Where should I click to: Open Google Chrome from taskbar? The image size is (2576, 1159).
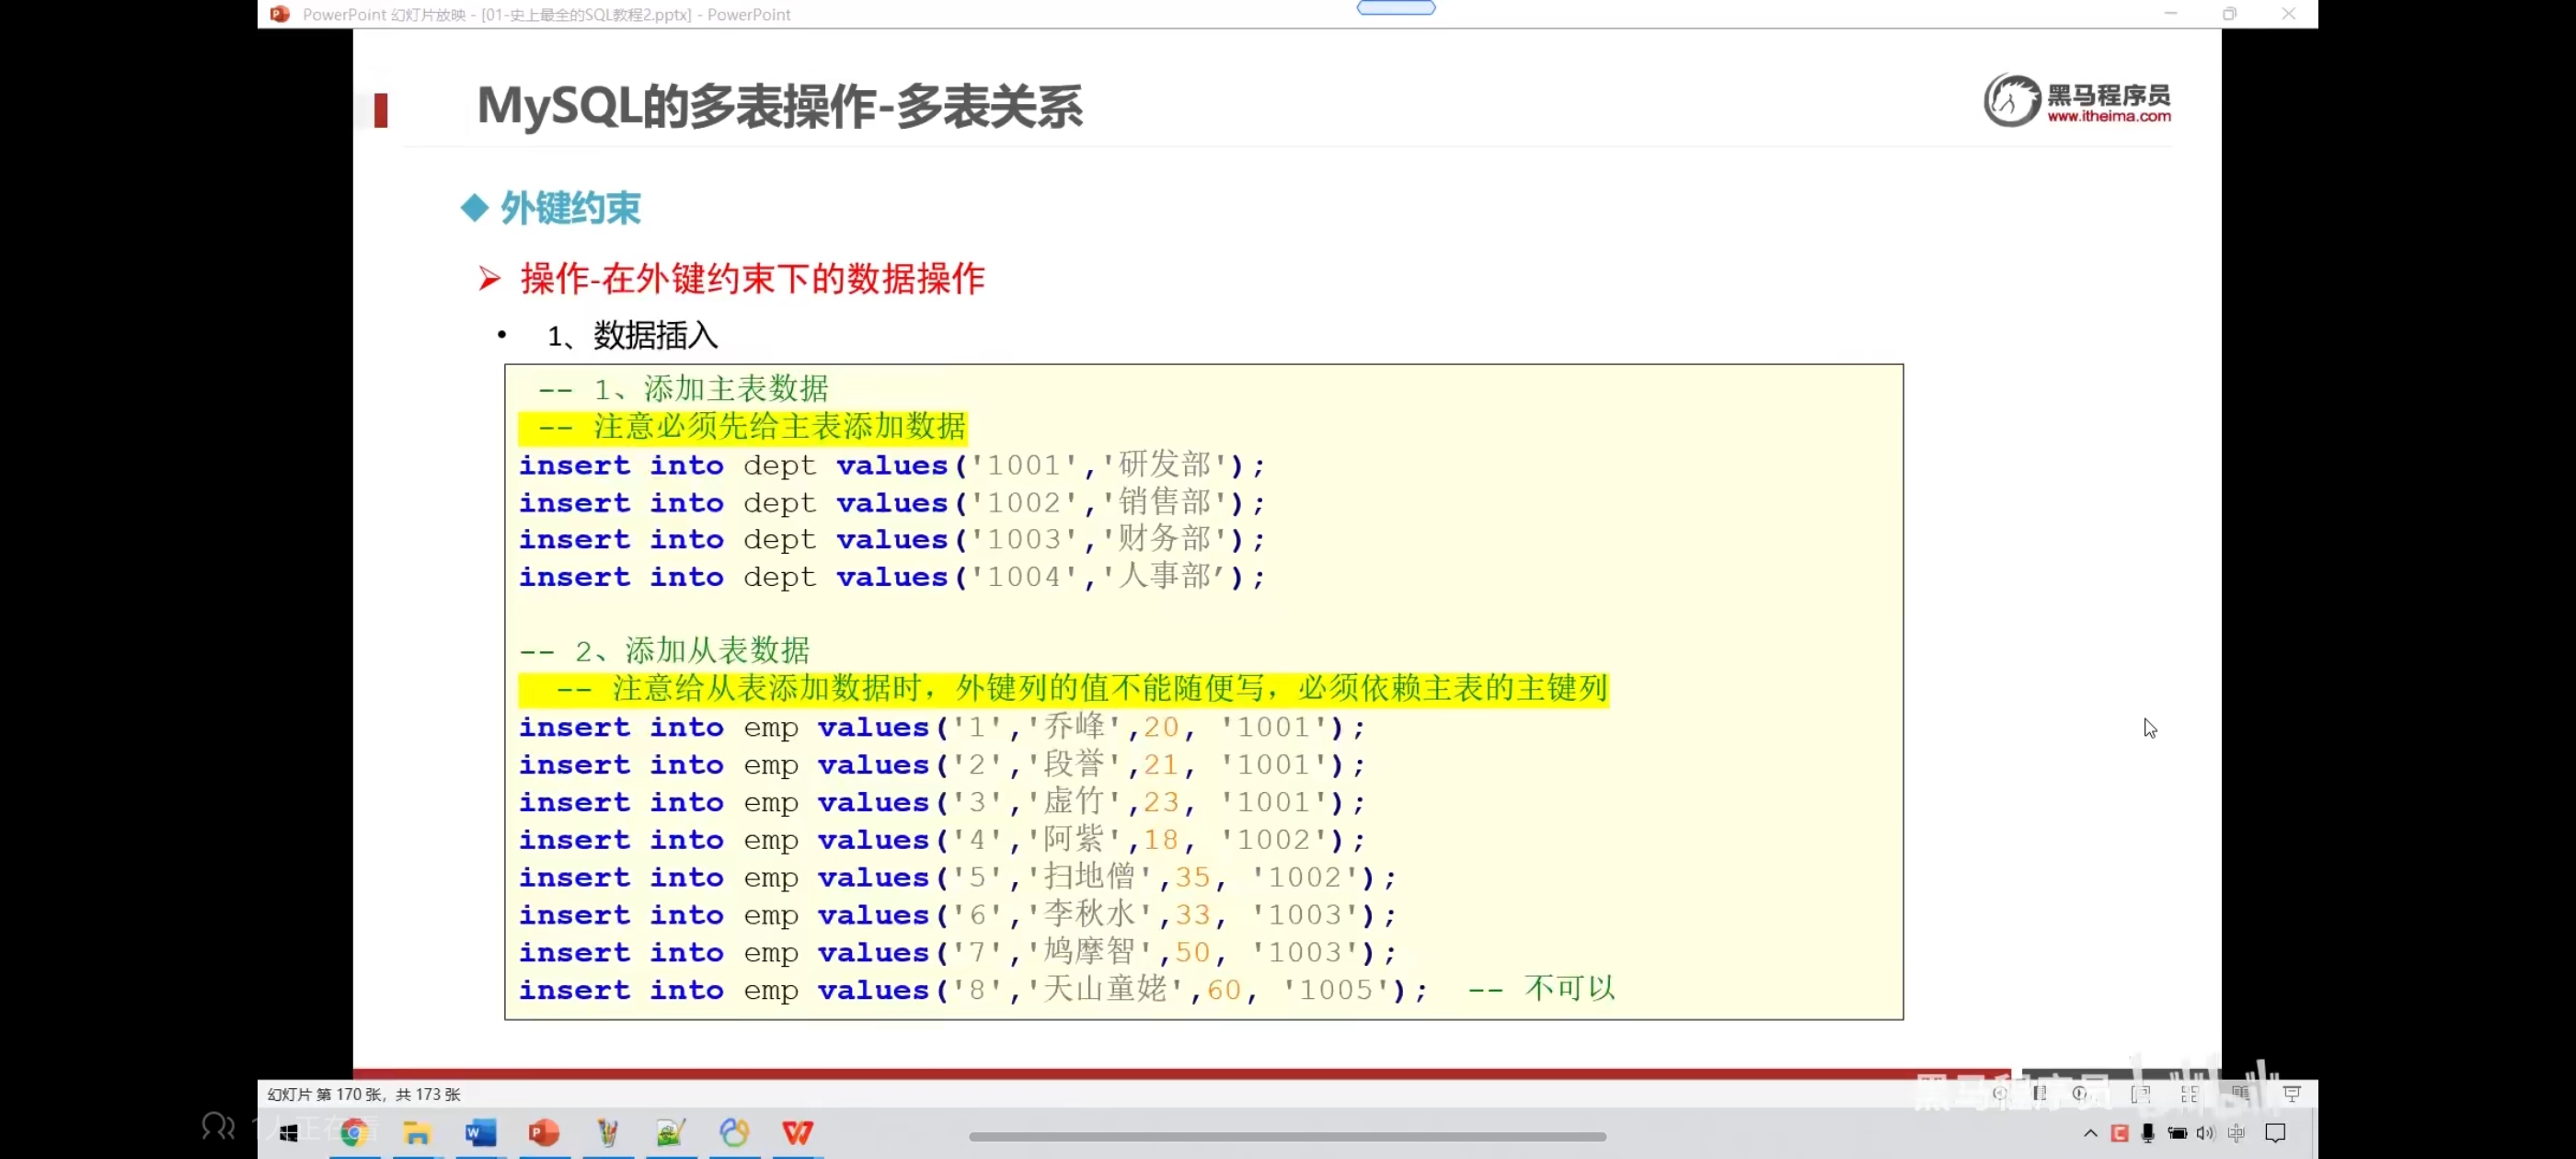(354, 1132)
